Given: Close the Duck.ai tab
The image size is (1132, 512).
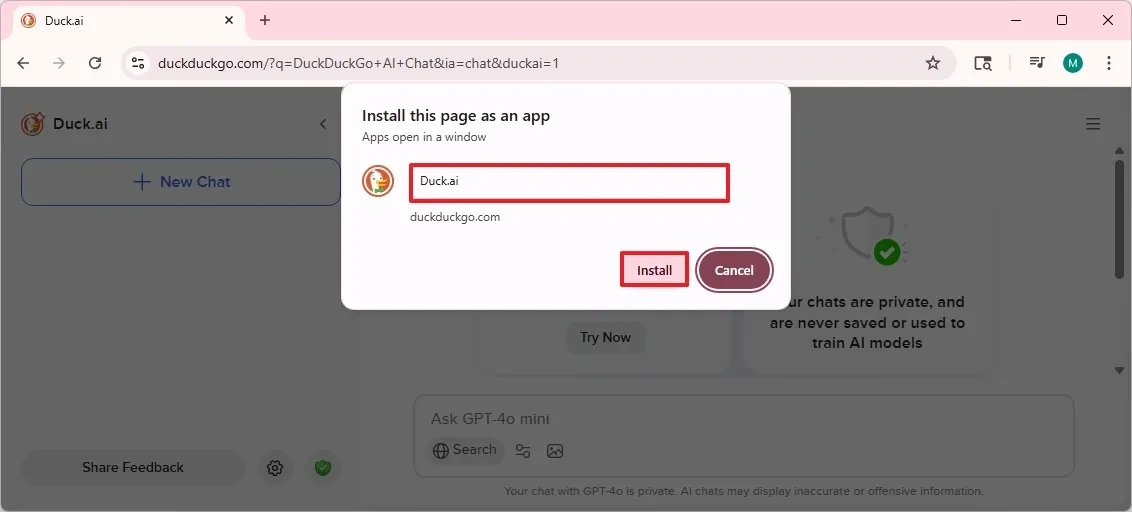Looking at the screenshot, I should (x=230, y=20).
